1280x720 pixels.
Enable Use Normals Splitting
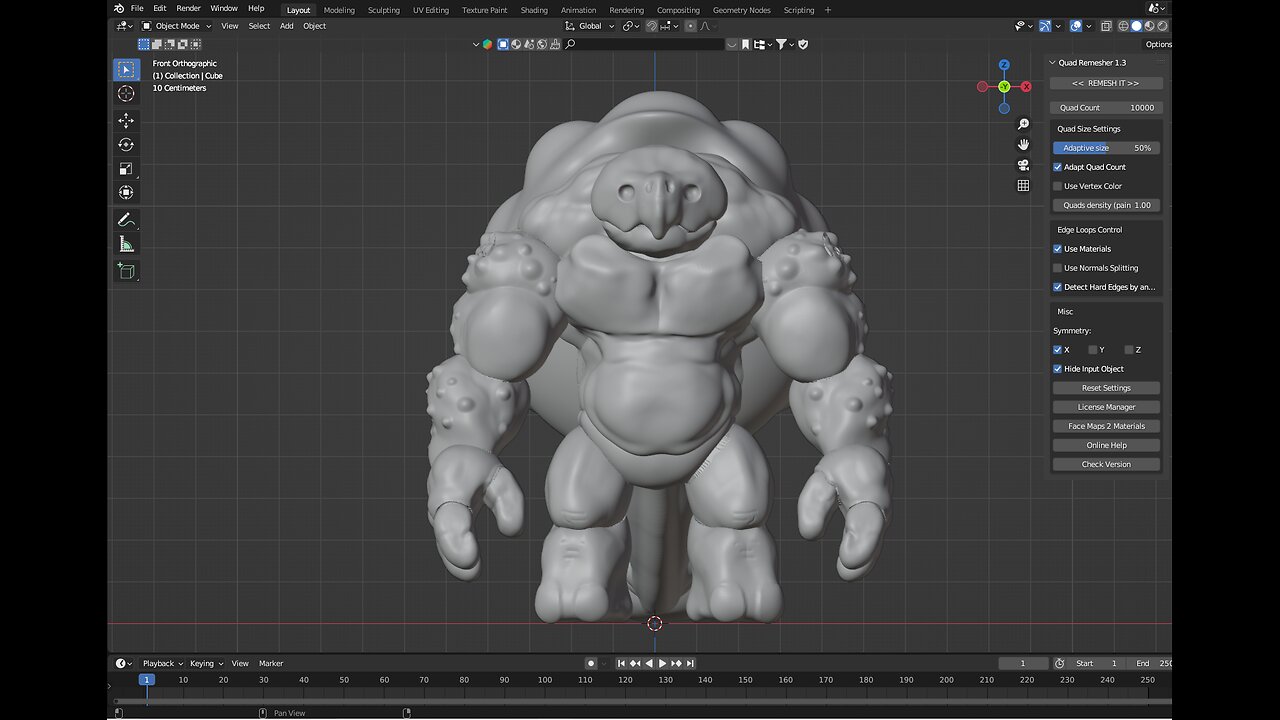coord(1058,268)
